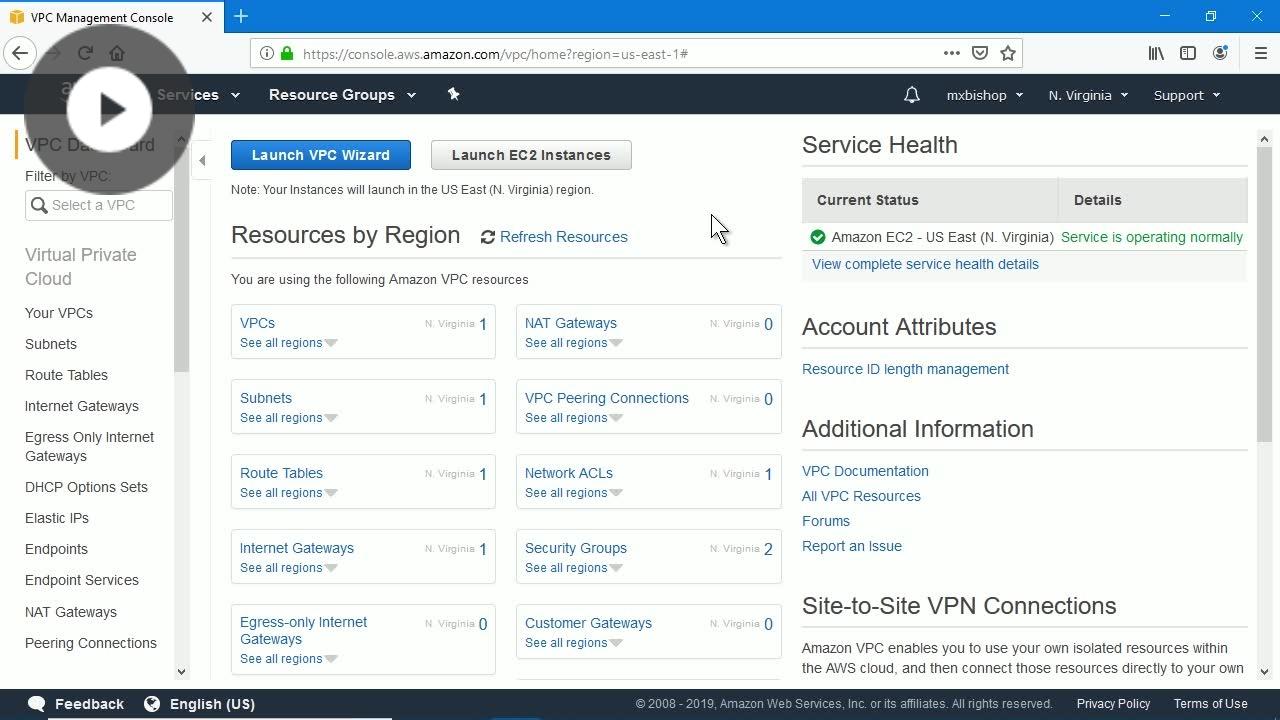Image resolution: width=1280 pixels, height=720 pixels.
Task: Open the Terms of Use footer link
Action: click(1210, 704)
